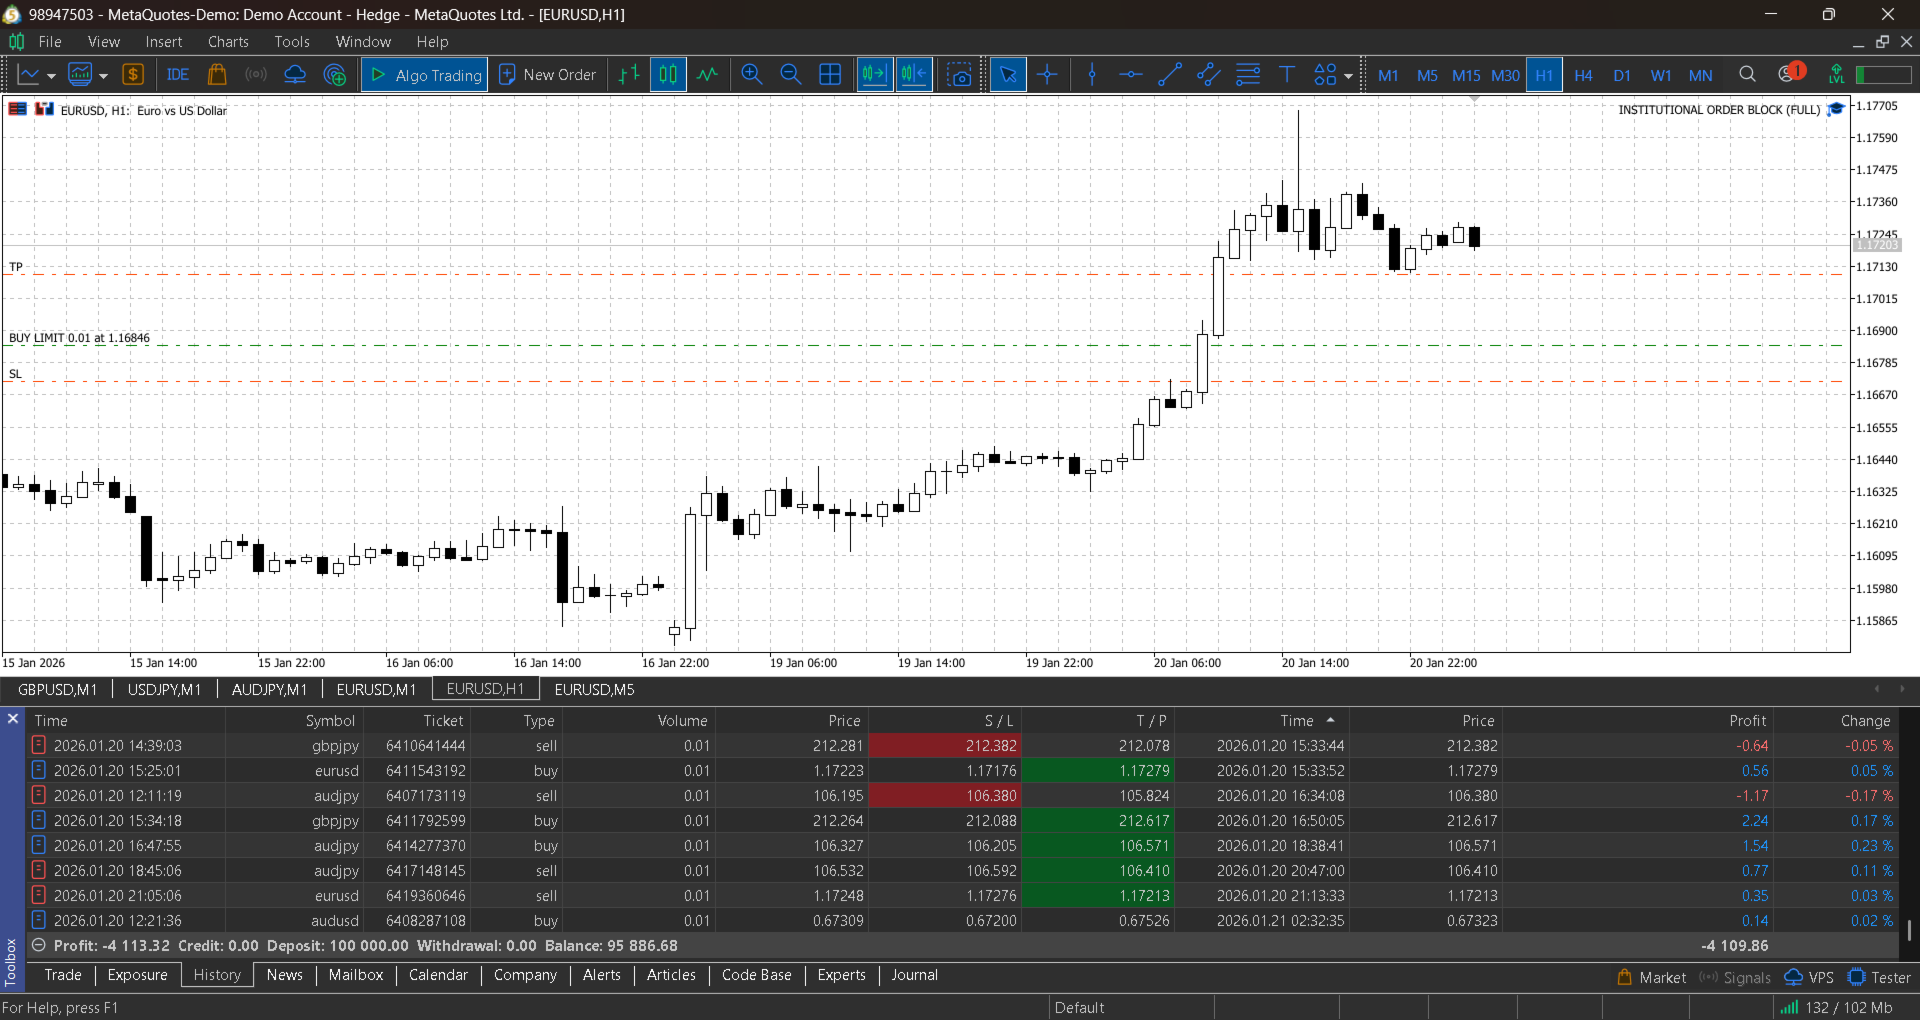Open account notifications with red badge
This screenshot has width=1920, height=1020.
point(1791,73)
